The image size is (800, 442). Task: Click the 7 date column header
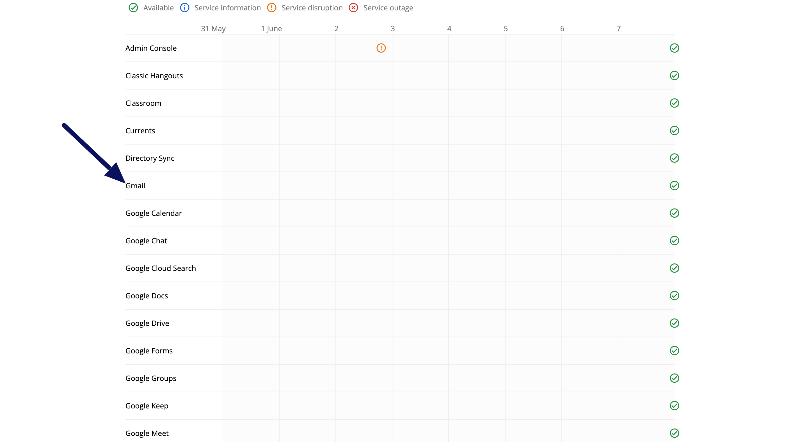click(x=618, y=29)
